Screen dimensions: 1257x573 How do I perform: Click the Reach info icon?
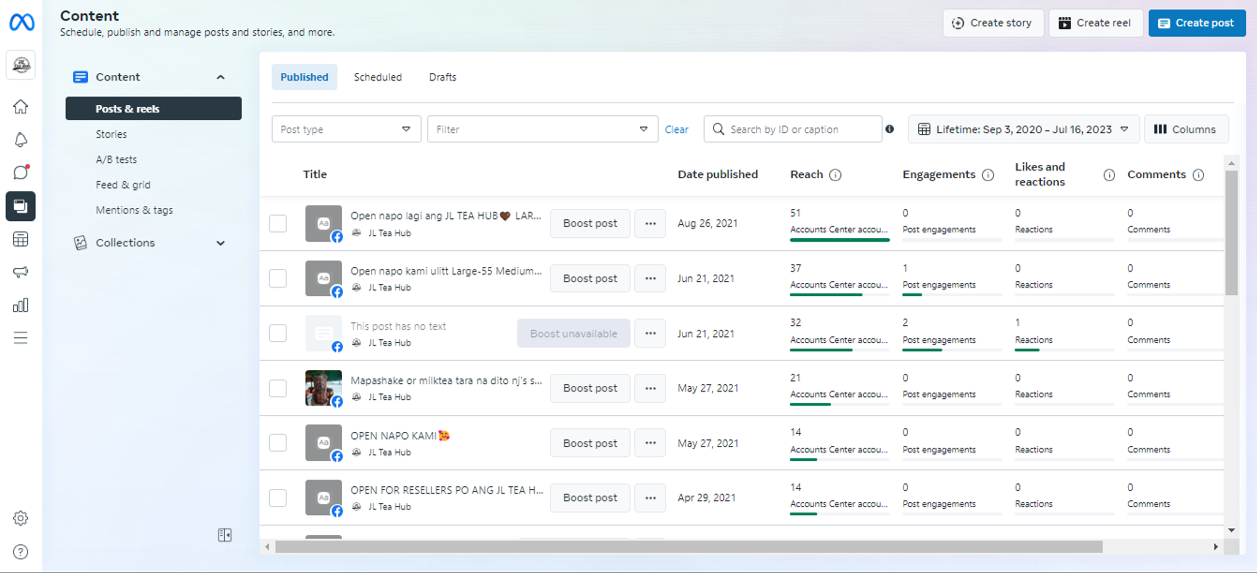click(x=835, y=175)
